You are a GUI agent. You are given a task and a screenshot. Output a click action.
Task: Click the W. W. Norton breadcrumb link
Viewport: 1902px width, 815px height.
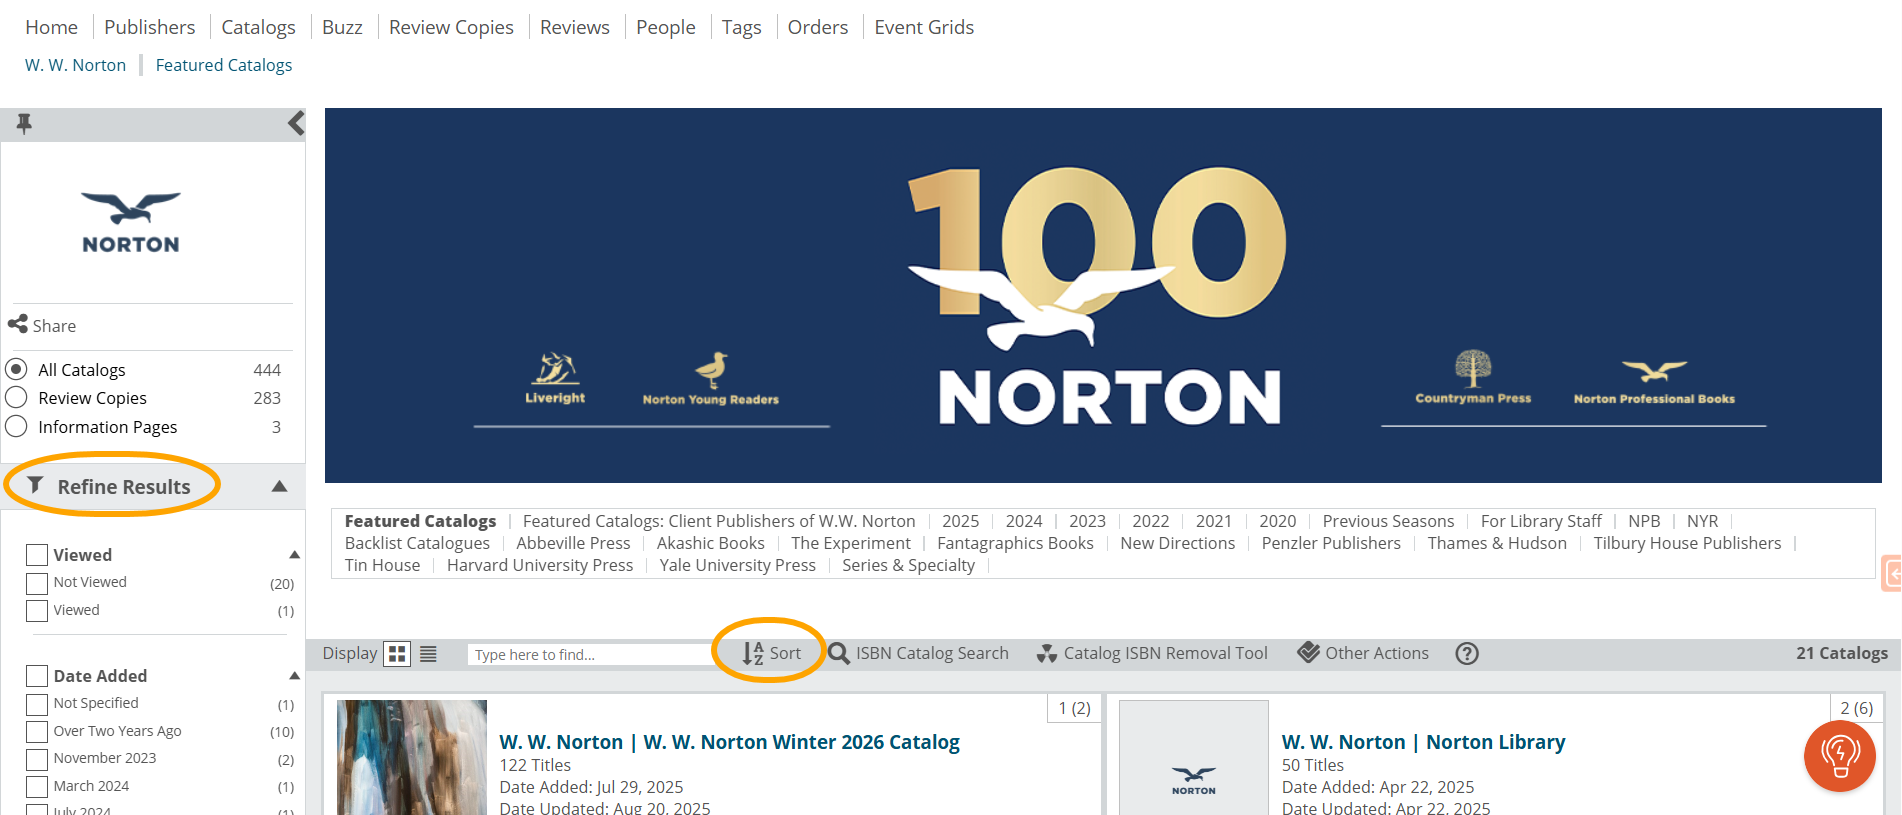click(76, 65)
